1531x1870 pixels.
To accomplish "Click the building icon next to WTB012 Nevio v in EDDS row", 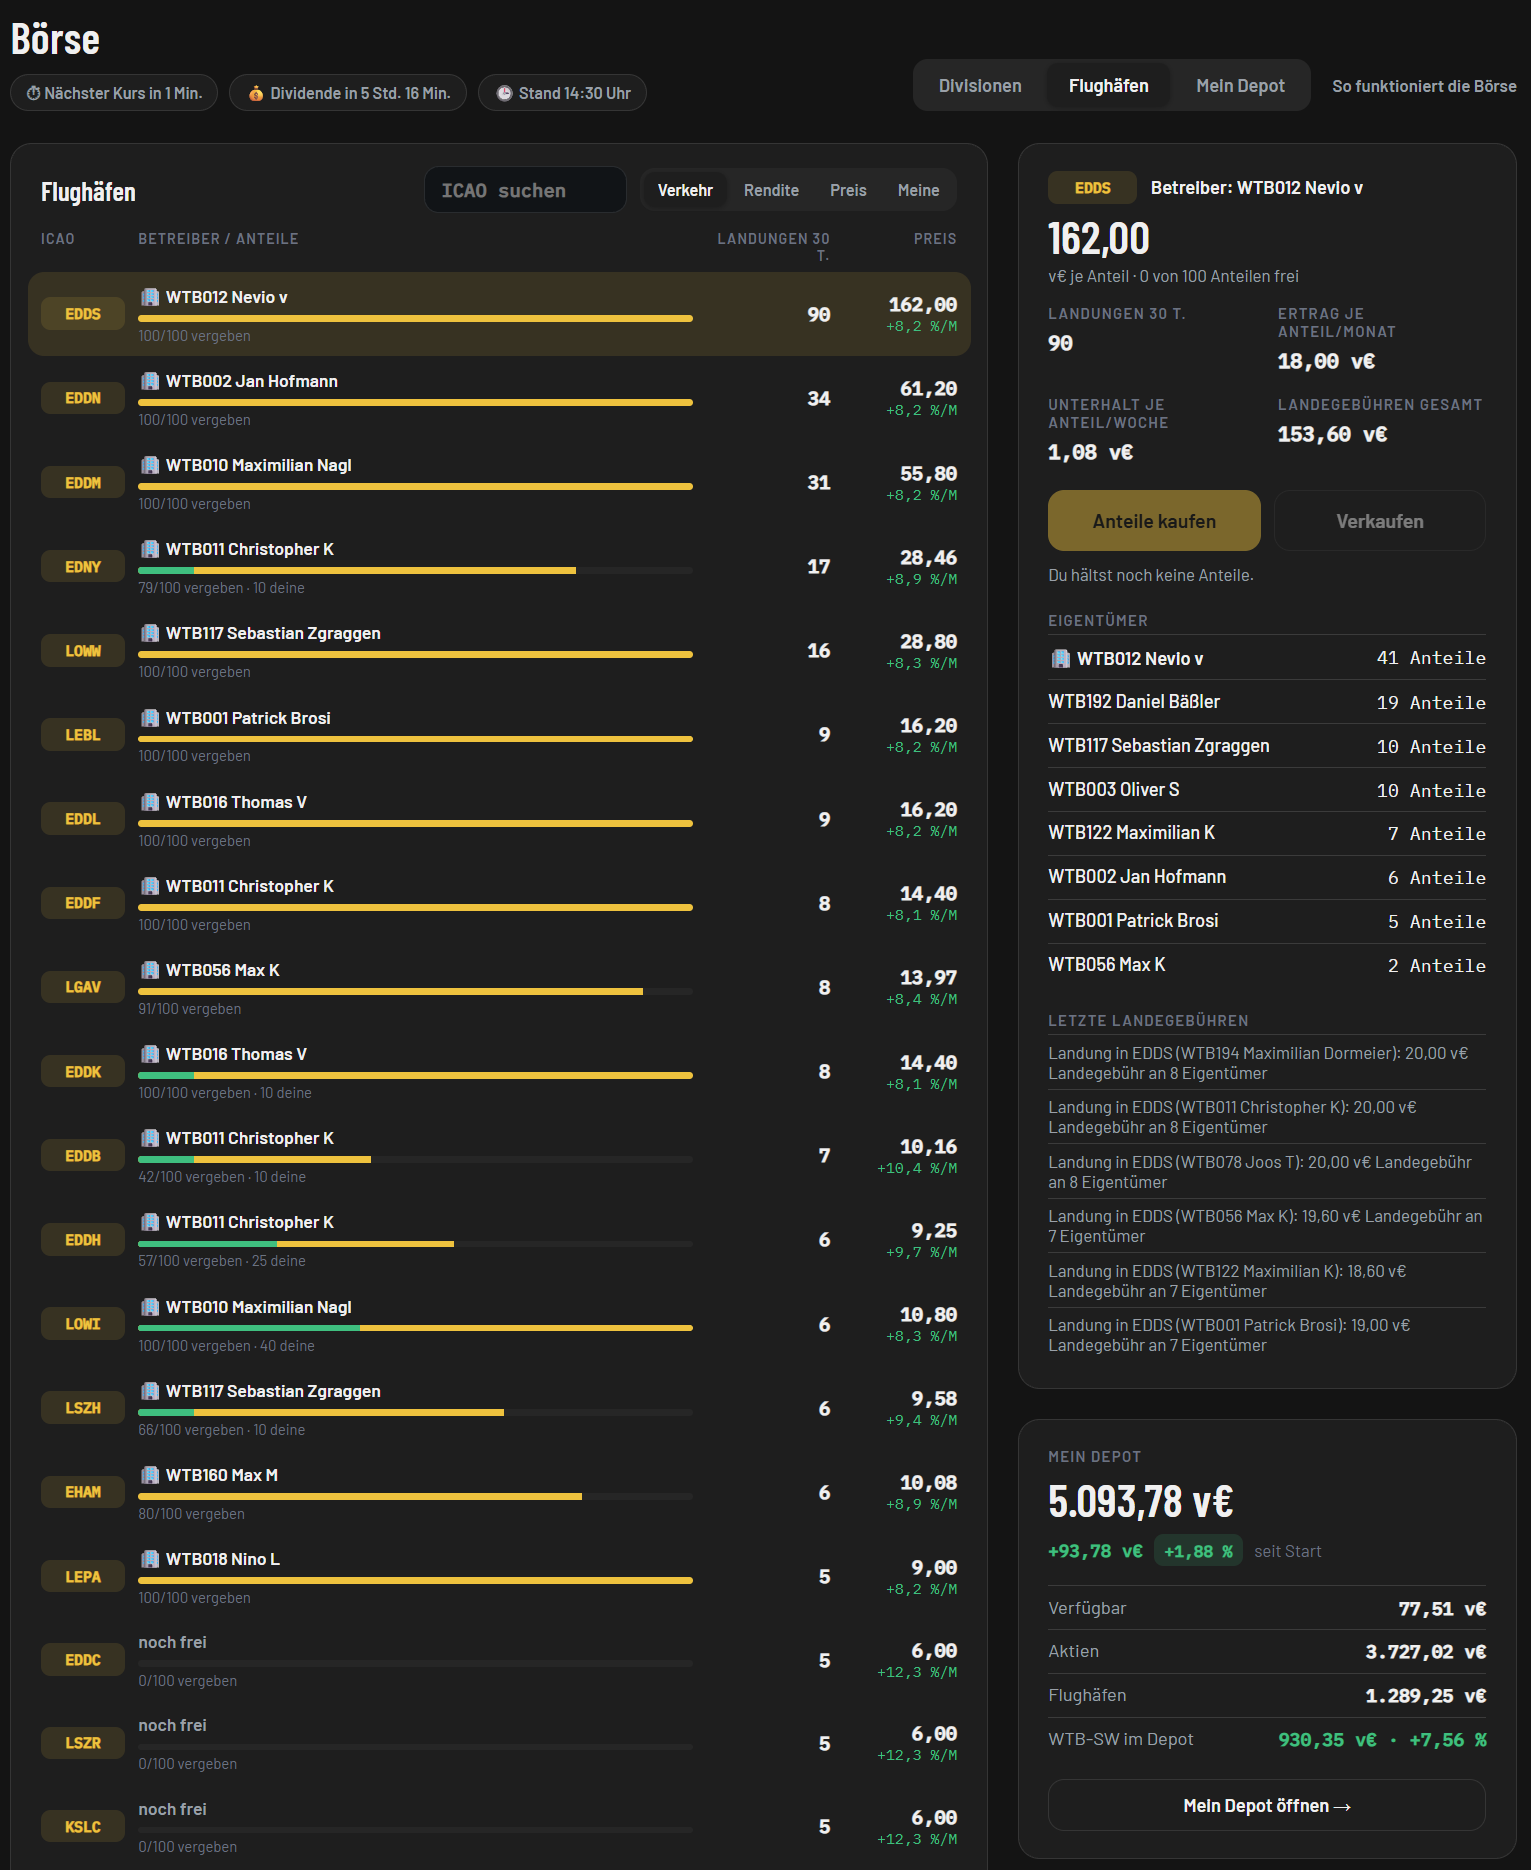I will coord(150,297).
